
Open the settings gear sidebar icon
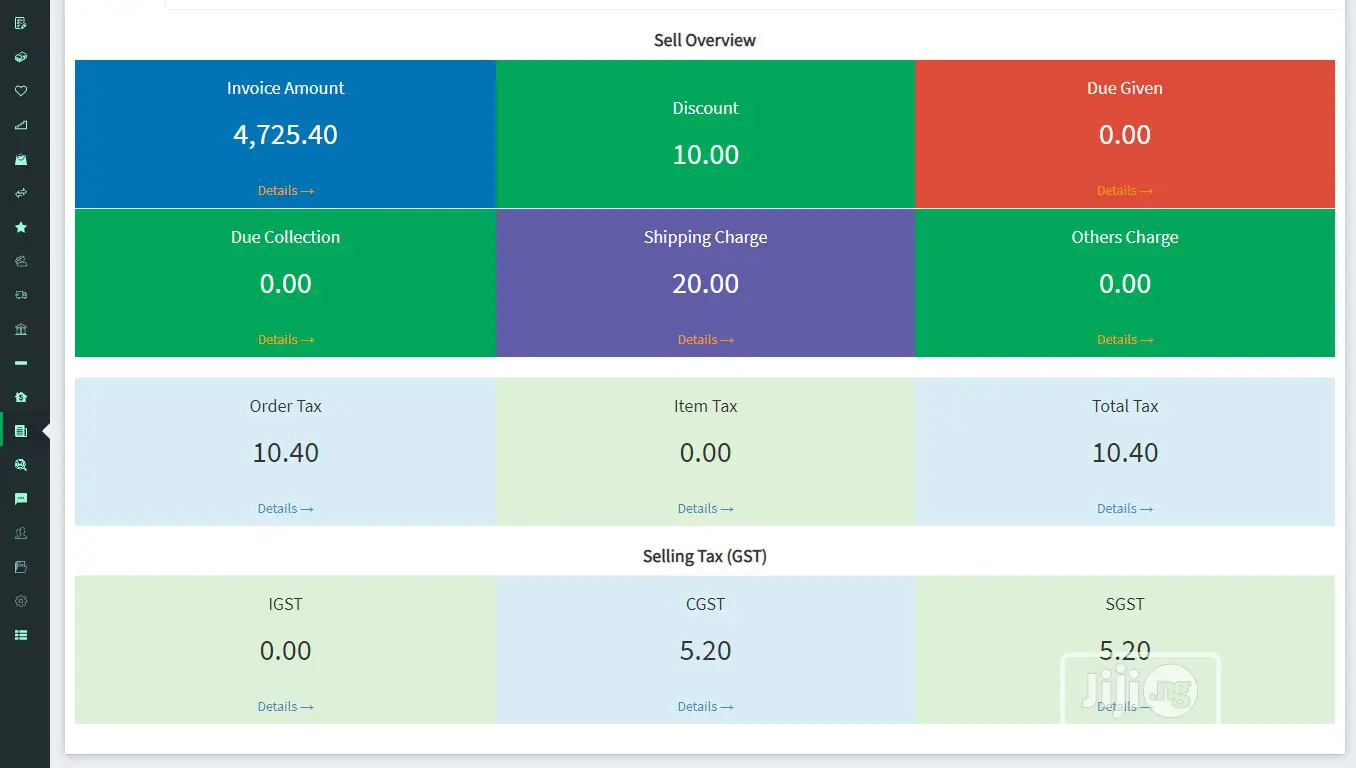click(x=21, y=601)
